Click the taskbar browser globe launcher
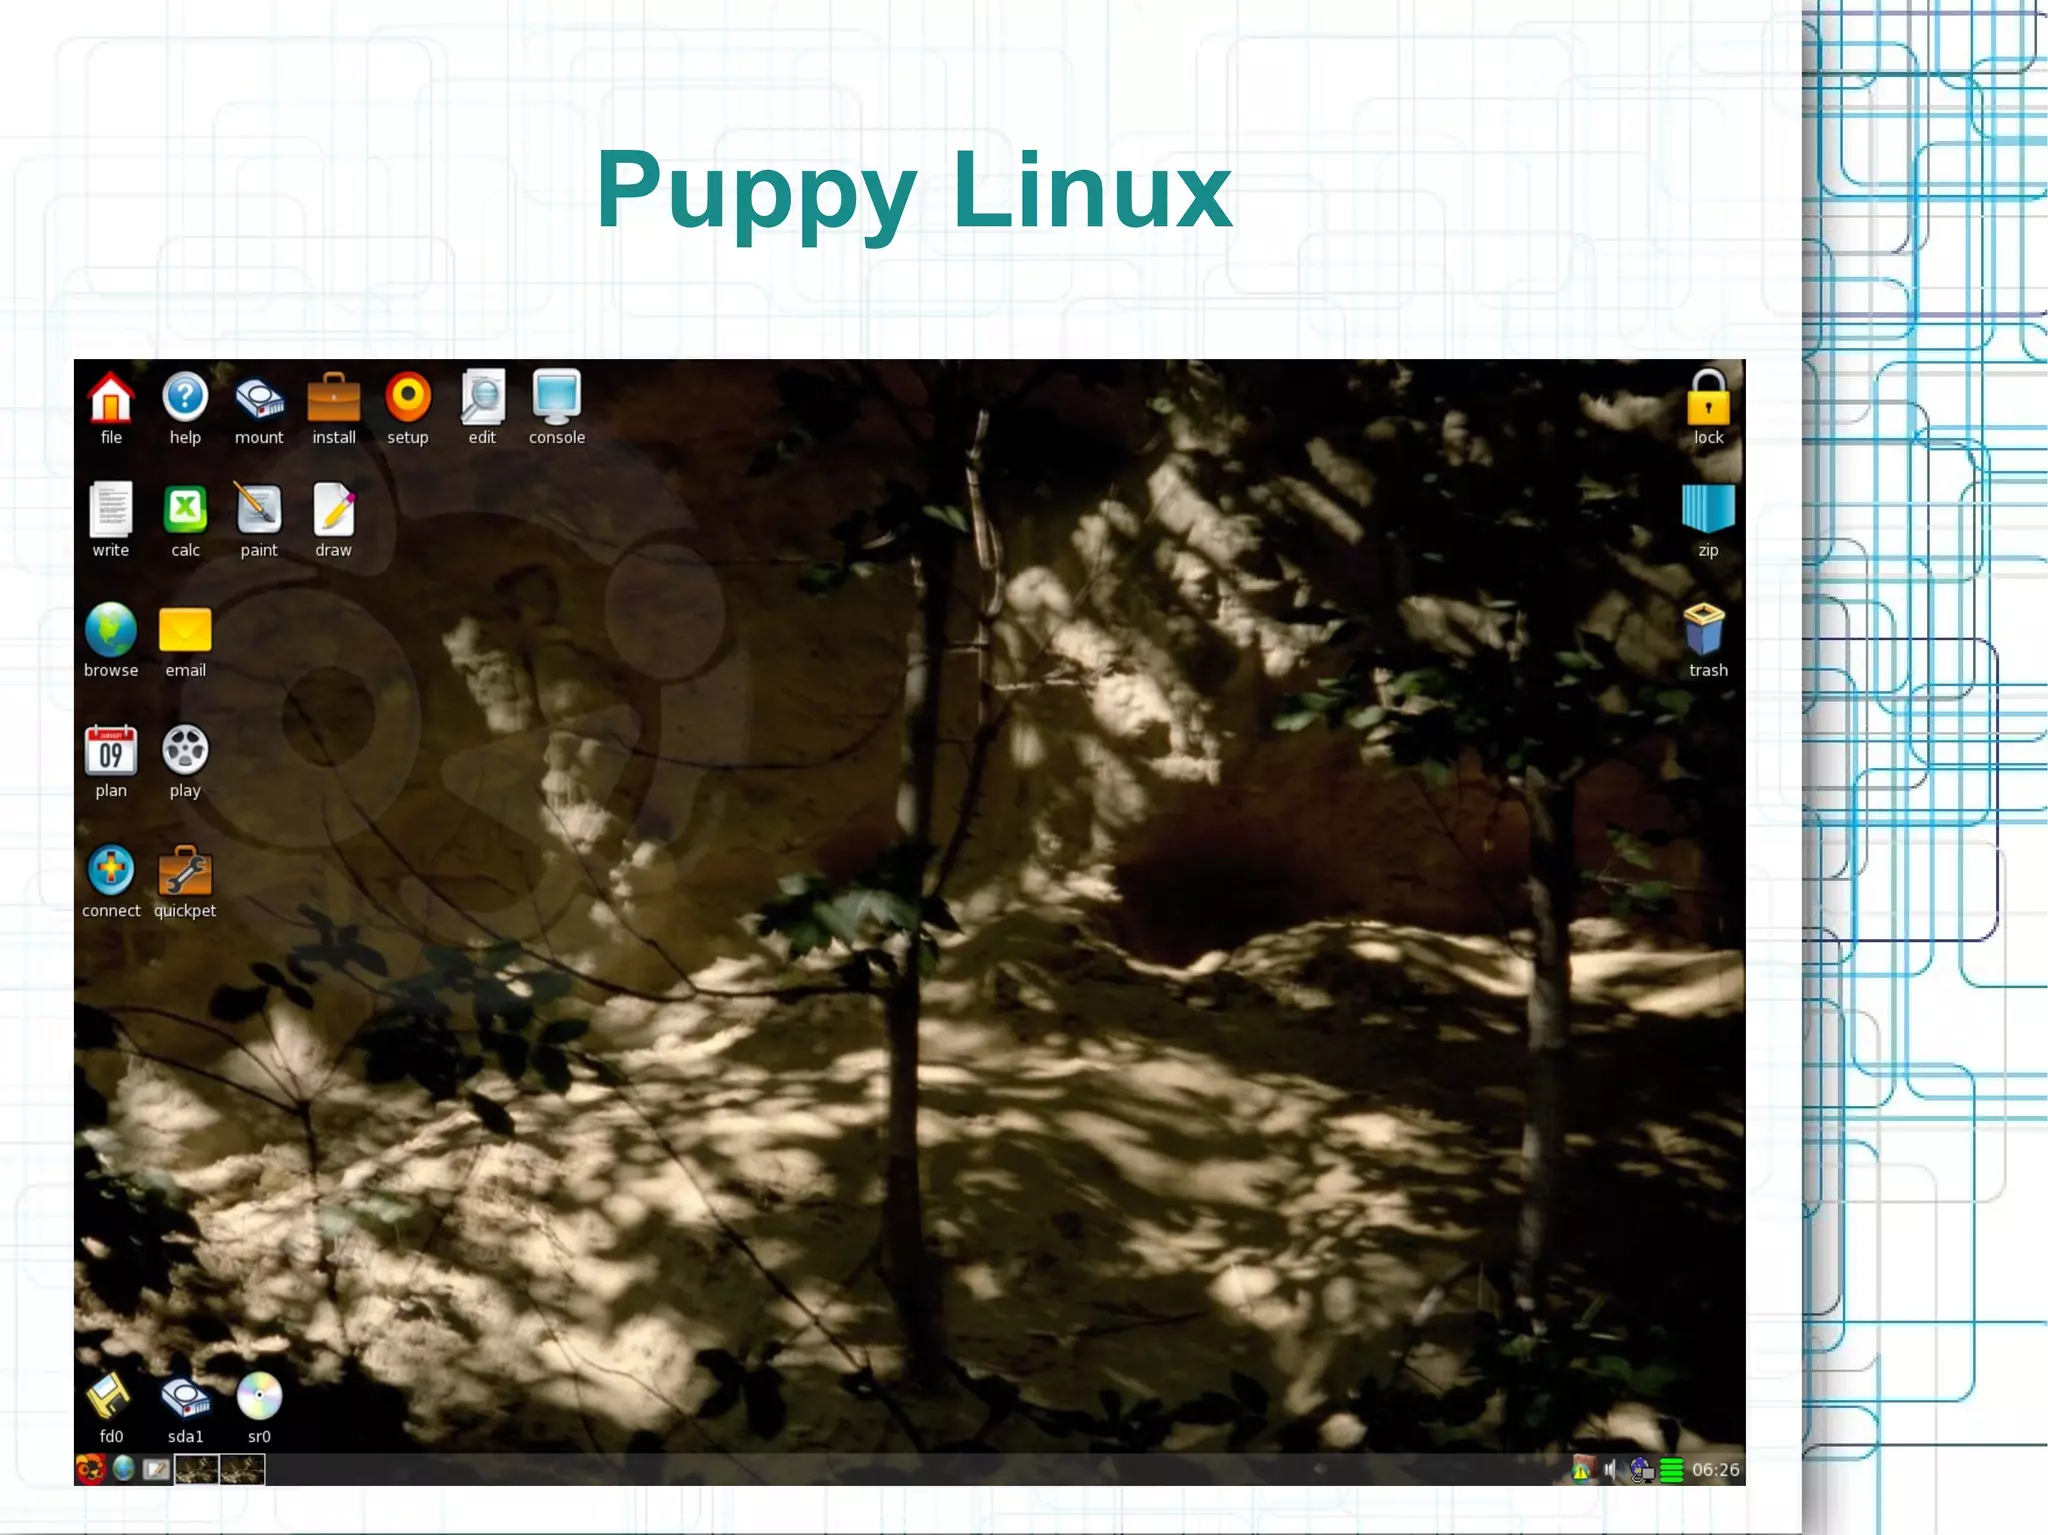The height and width of the screenshot is (1535, 2048). [123, 1469]
